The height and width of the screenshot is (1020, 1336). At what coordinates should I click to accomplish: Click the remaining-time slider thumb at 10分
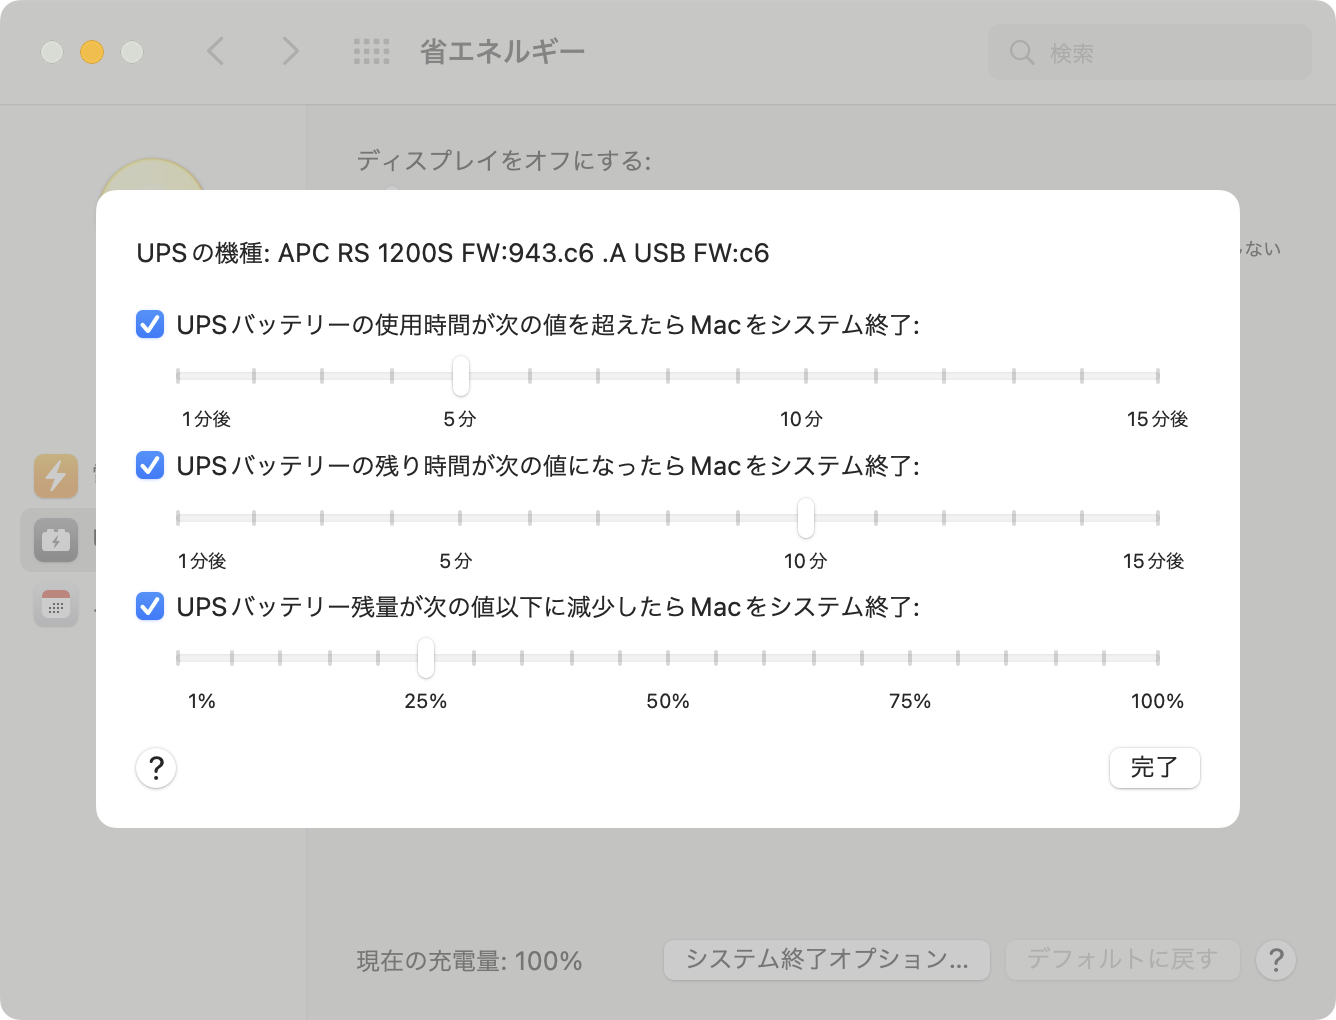tap(805, 518)
